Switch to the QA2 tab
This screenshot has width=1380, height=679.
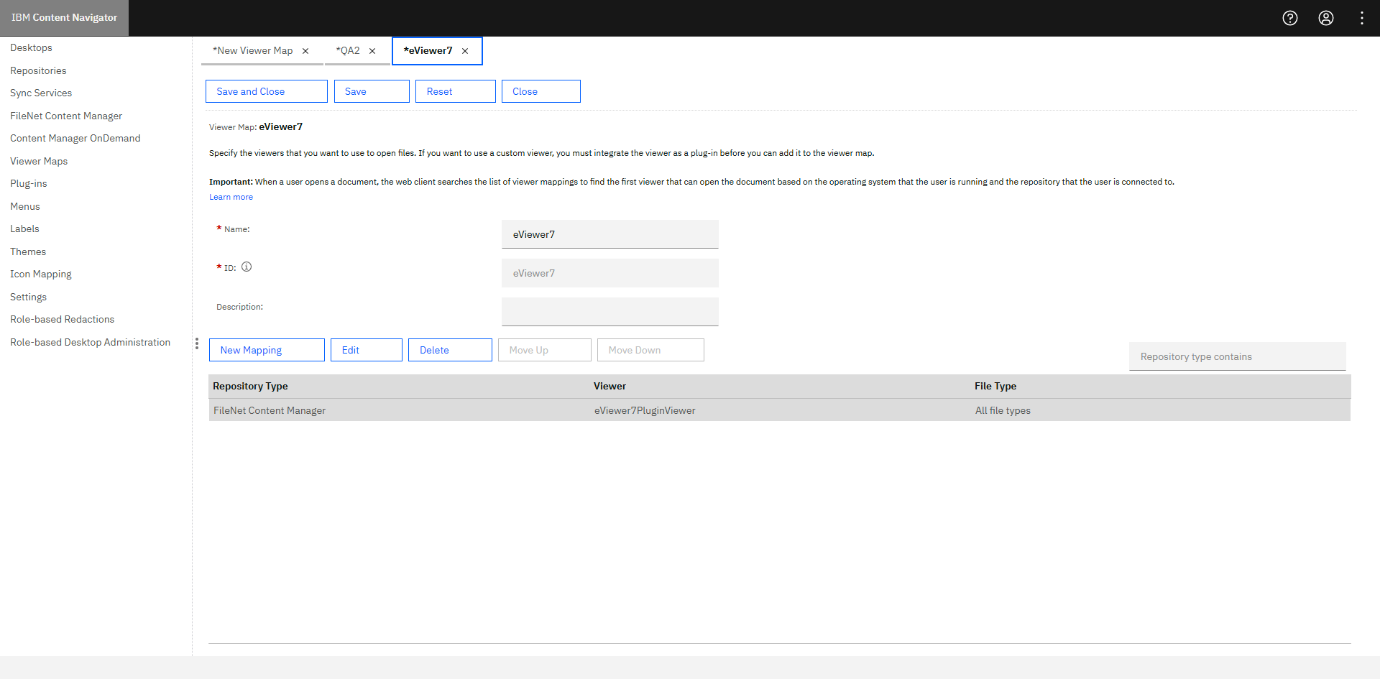point(347,51)
